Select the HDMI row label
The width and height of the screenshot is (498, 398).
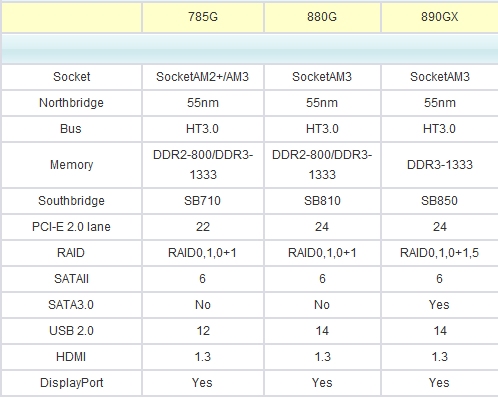(x=72, y=357)
